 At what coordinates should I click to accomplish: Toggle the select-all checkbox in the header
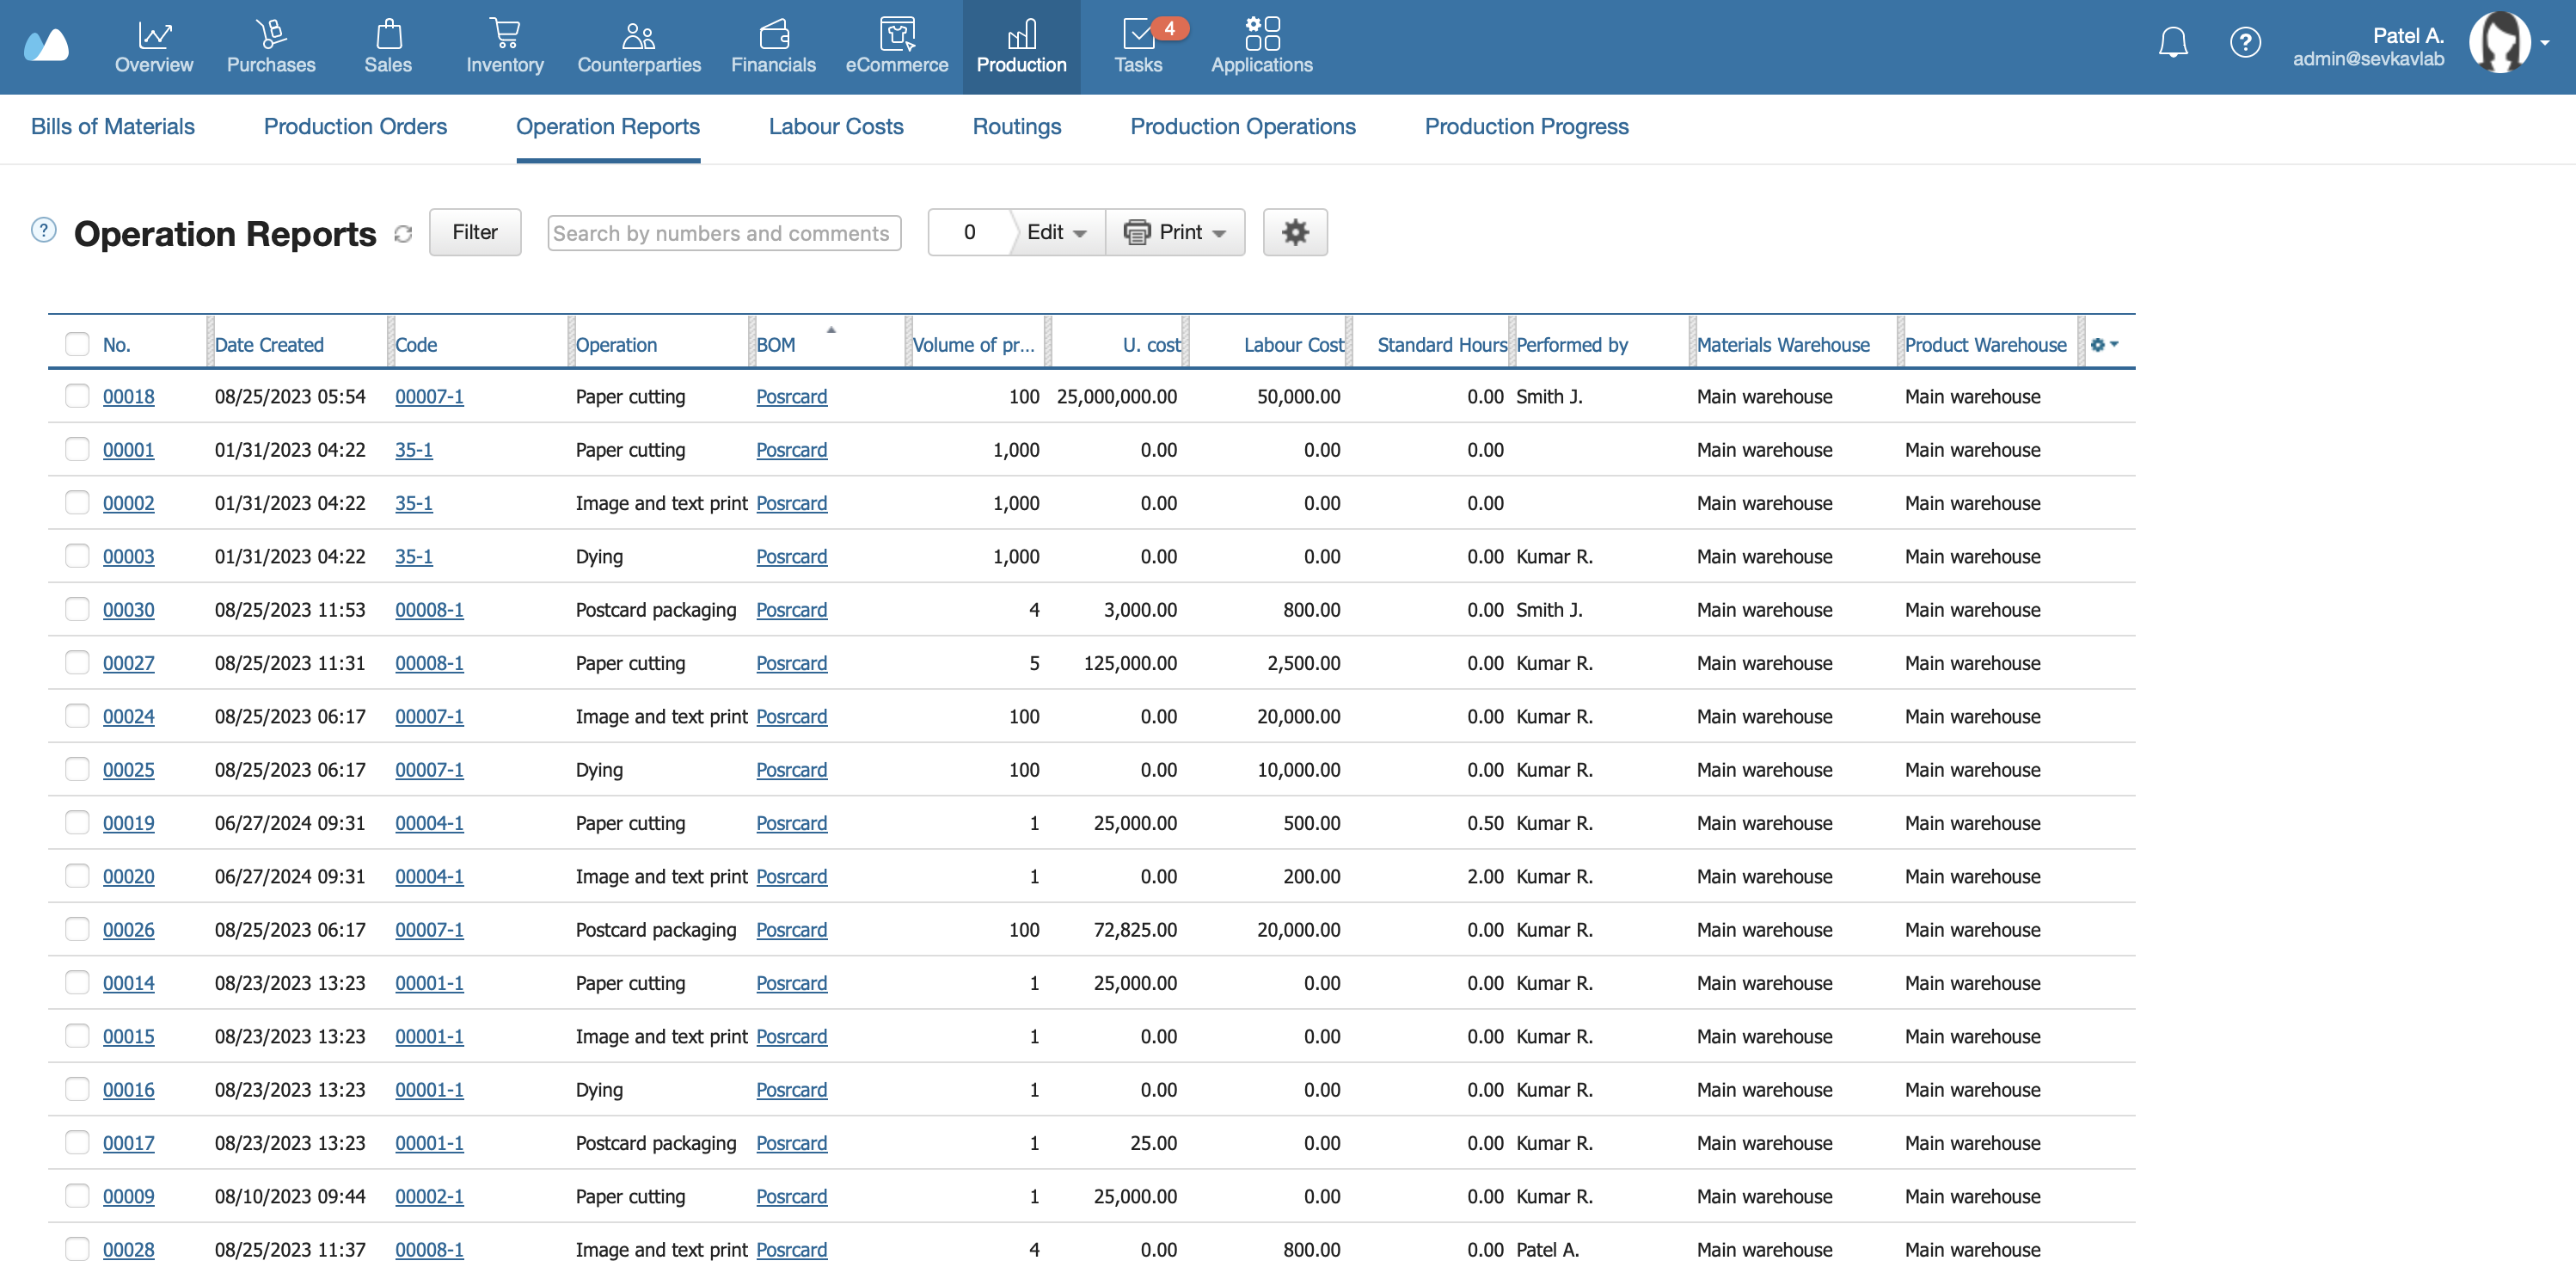[77, 344]
